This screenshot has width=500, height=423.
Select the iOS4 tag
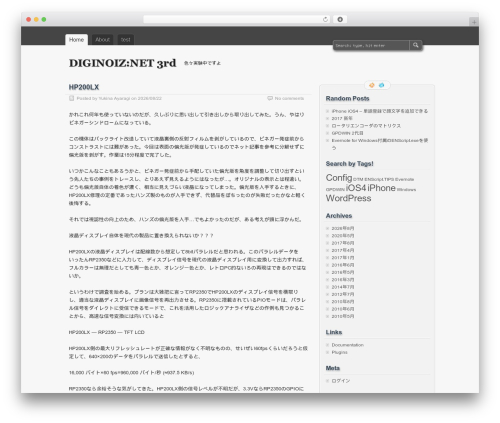(356, 188)
